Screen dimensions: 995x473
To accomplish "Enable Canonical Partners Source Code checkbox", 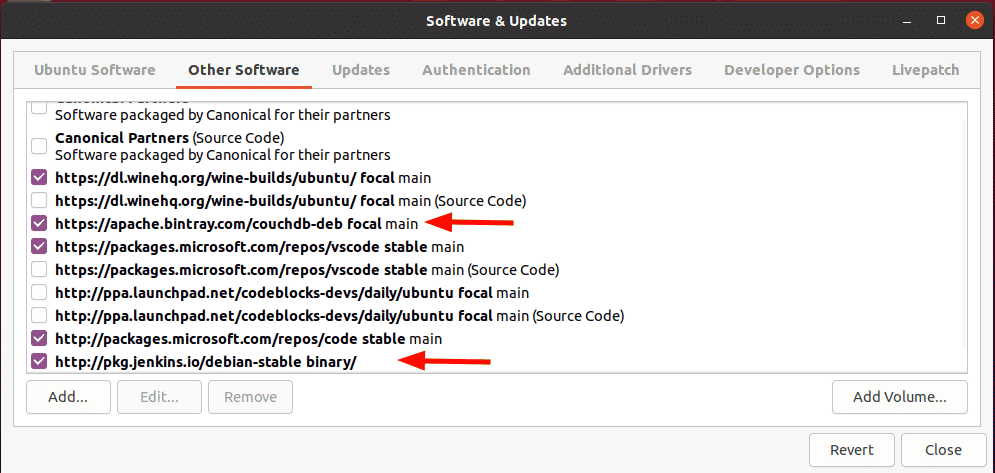I will point(39,146).
